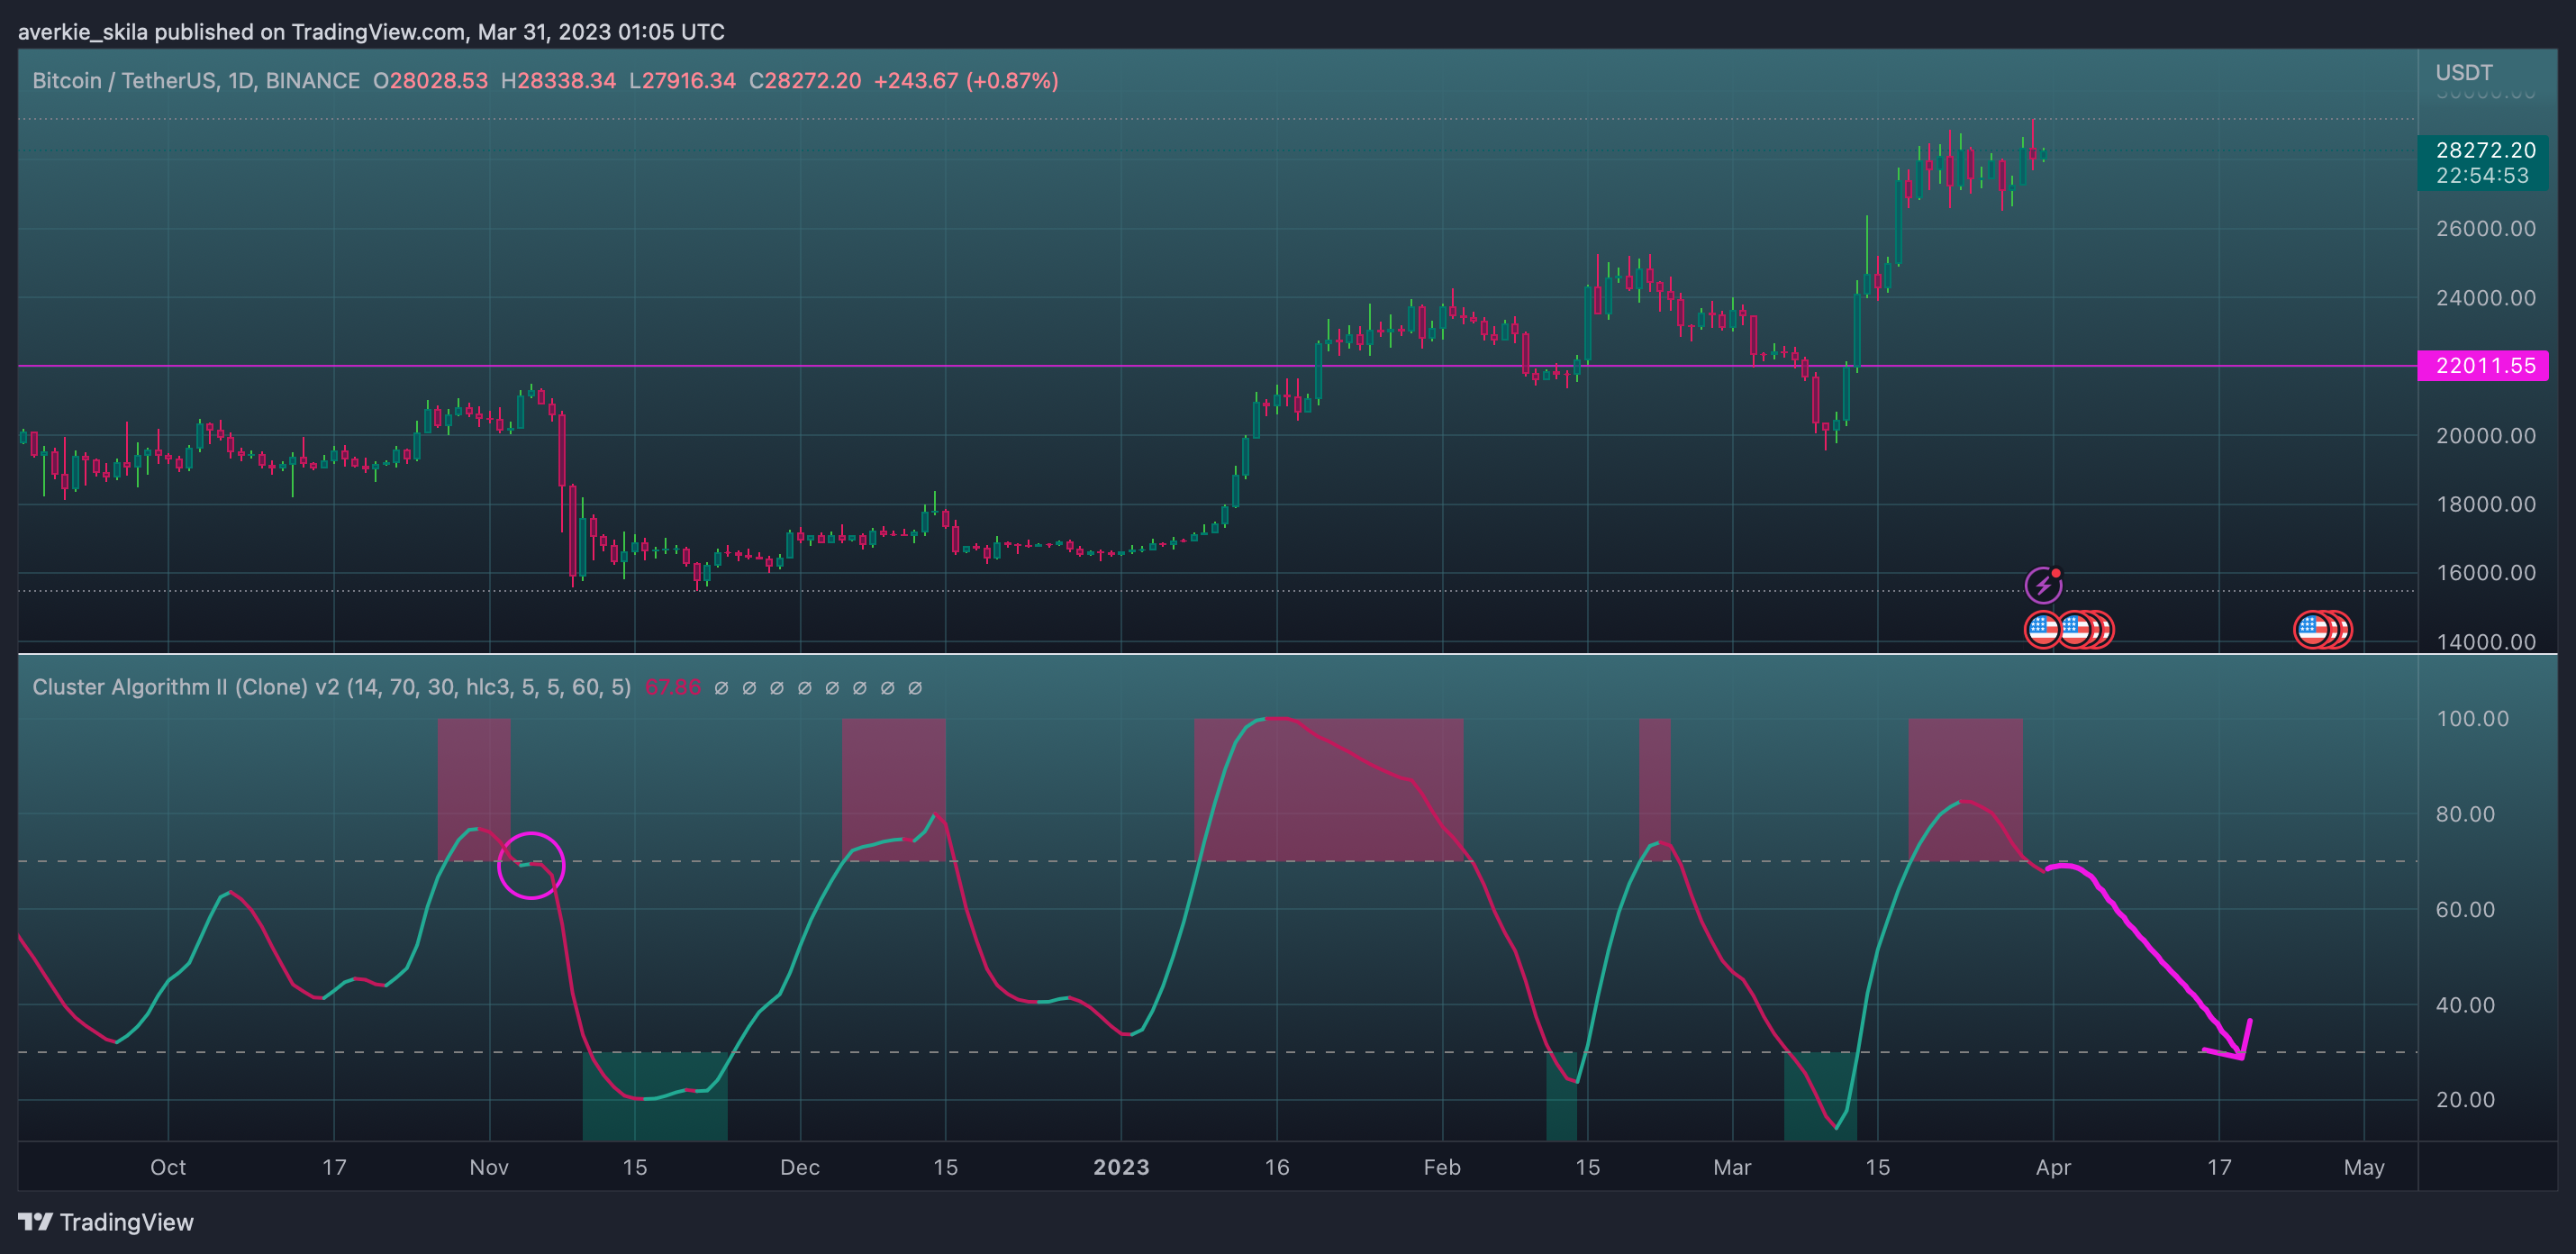Click the 24000.00 price scale label
The width and height of the screenshot is (2576, 1254).
pyautogui.click(x=2485, y=298)
